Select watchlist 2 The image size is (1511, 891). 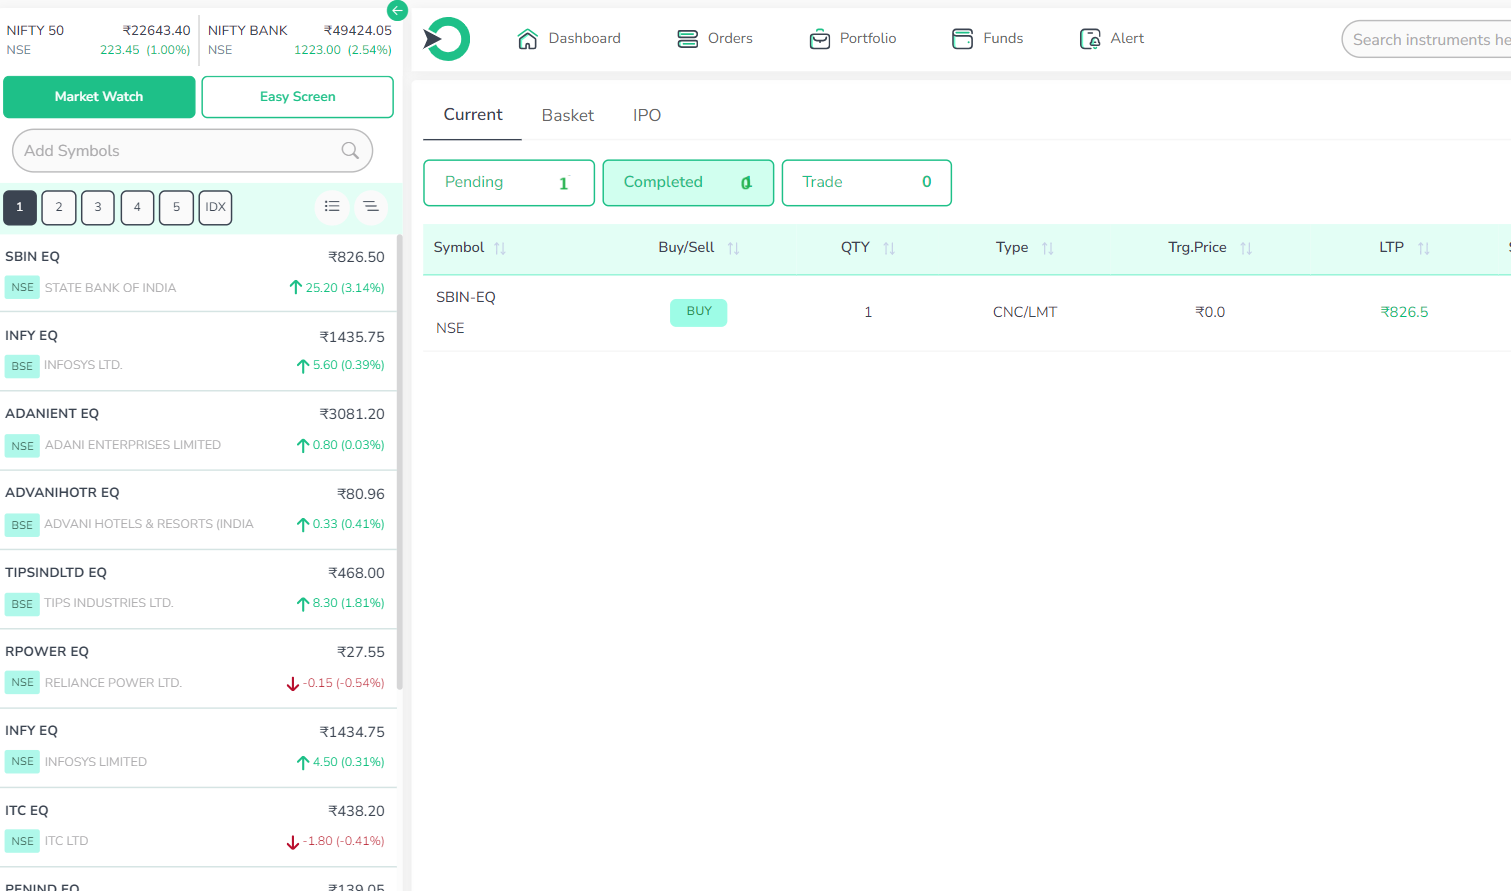coord(59,207)
